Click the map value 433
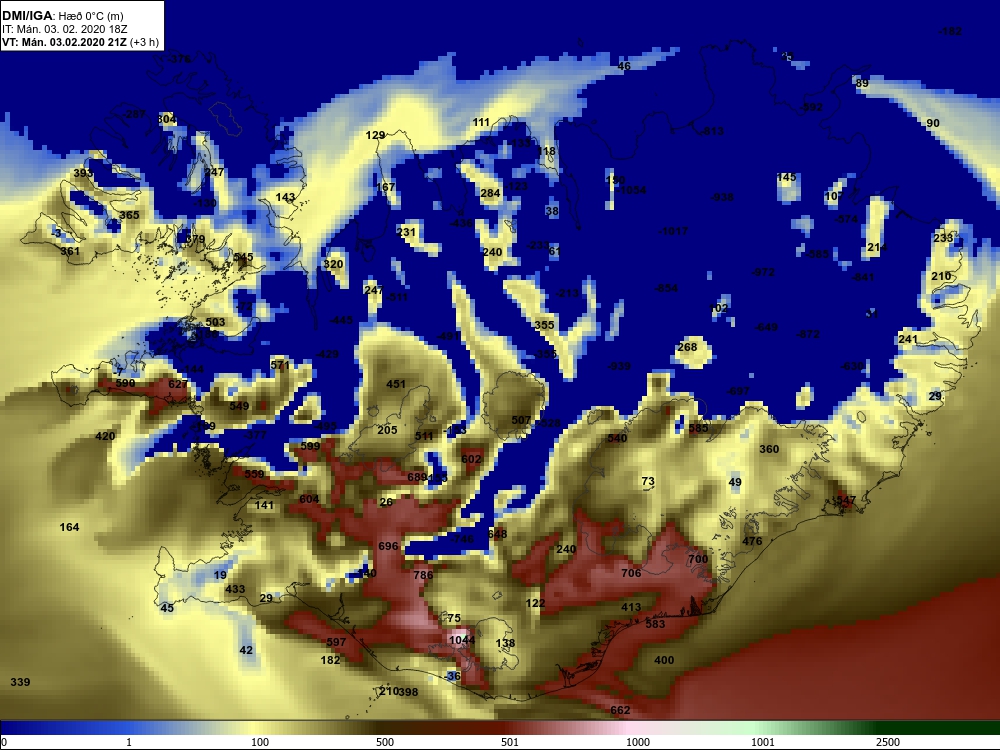This screenshot has width=1000, height=750. pyautogui.click(x=235, y=589)
